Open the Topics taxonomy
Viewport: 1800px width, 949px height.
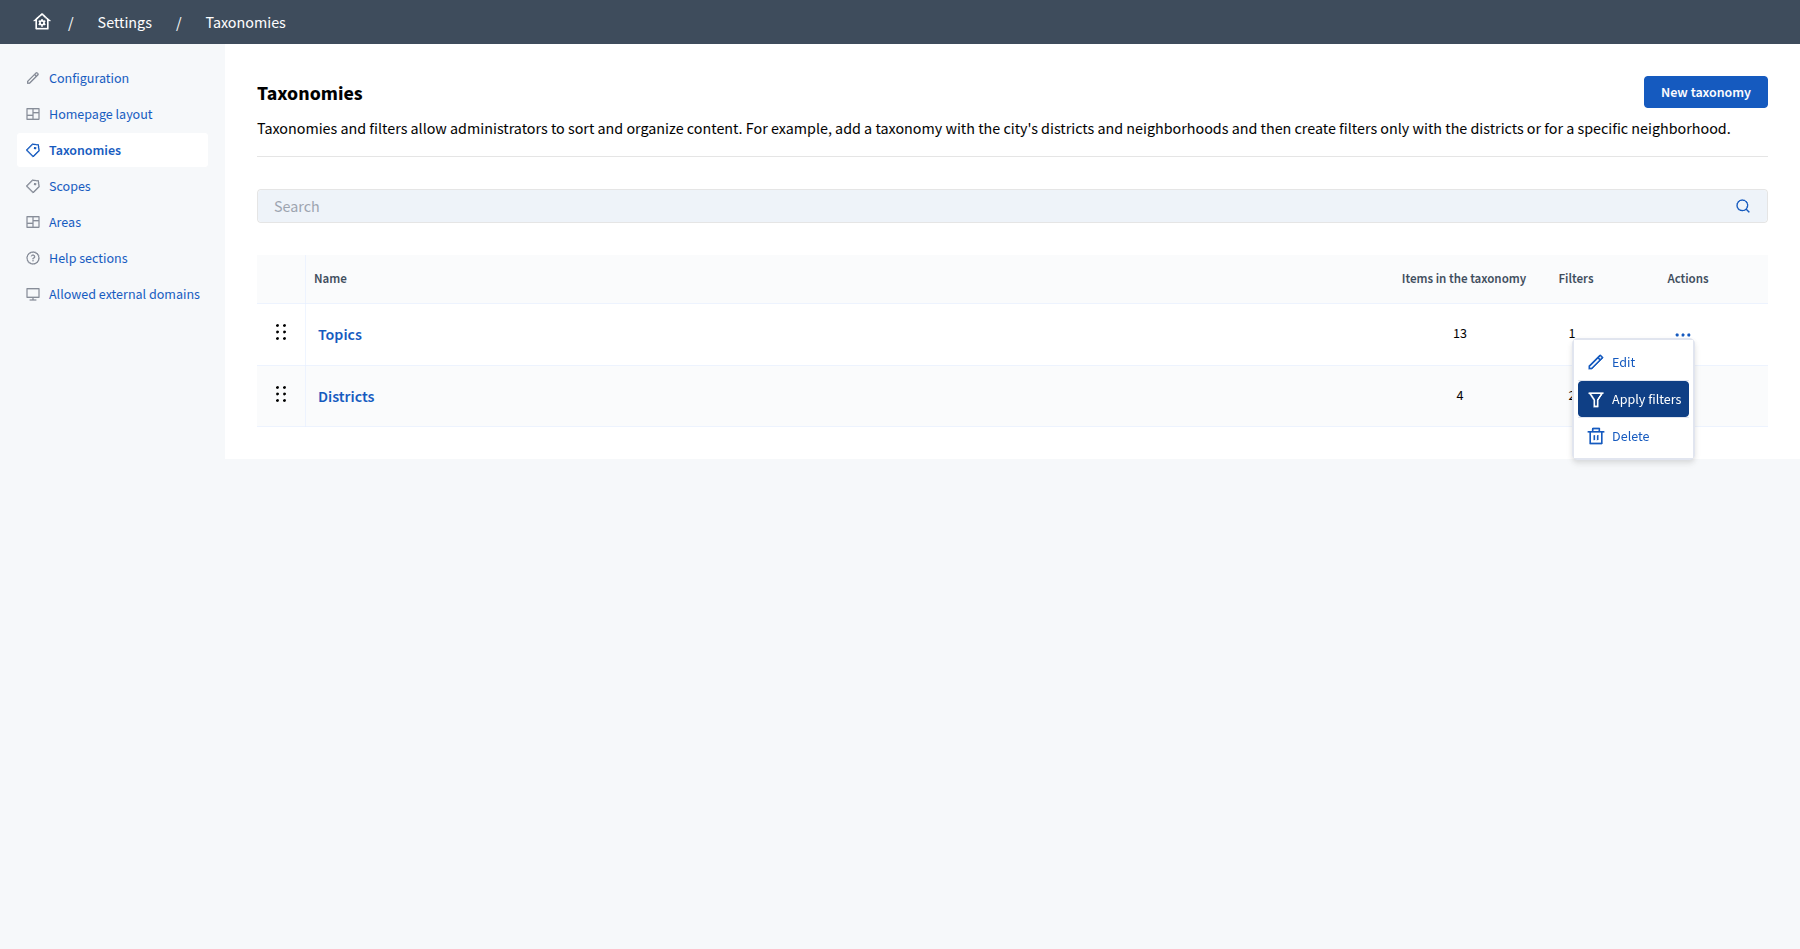pos(340,334)
